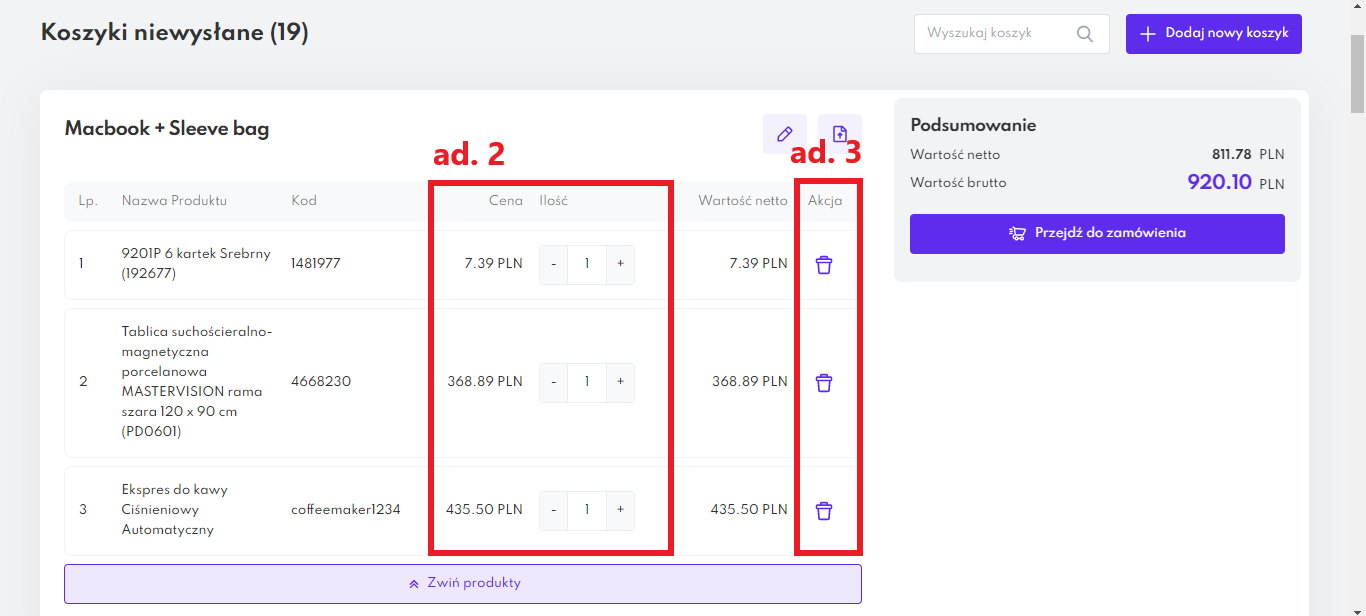The image size is (1366, 616).
Task: Remove the MASTERVISION whiteboard from the basket
Action: click(x=824, y=383)
